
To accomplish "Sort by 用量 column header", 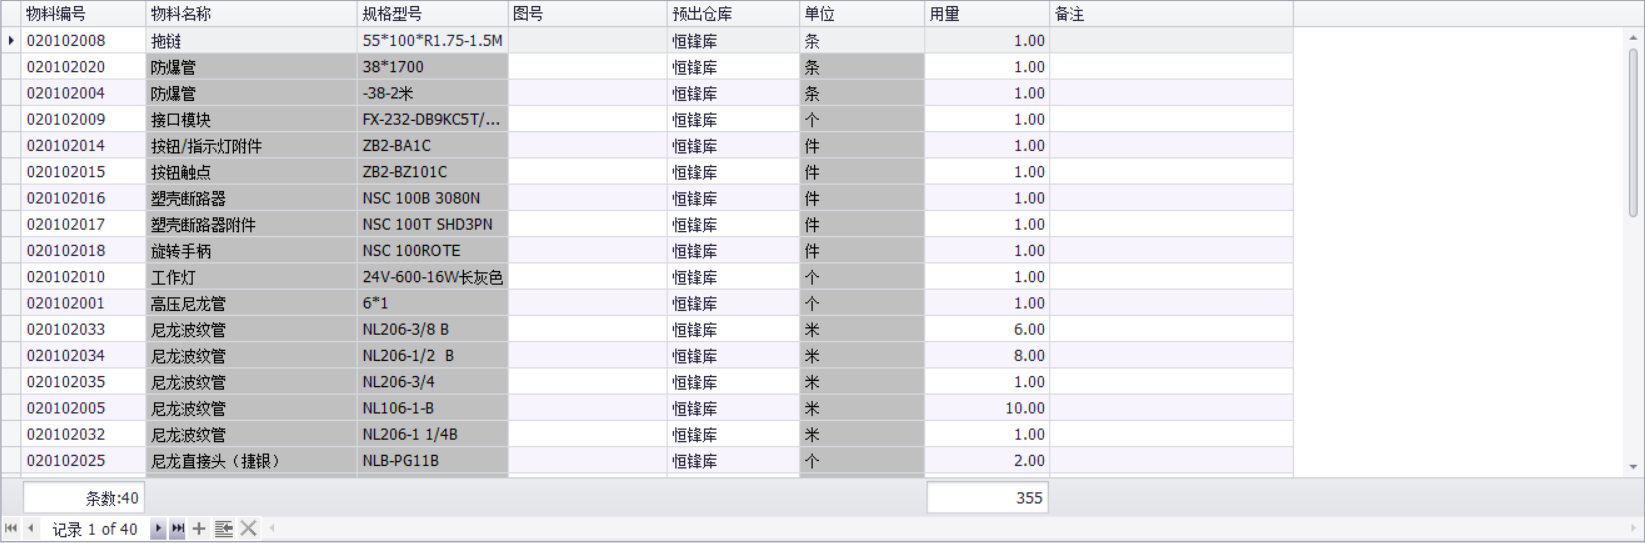I will 986,14.
